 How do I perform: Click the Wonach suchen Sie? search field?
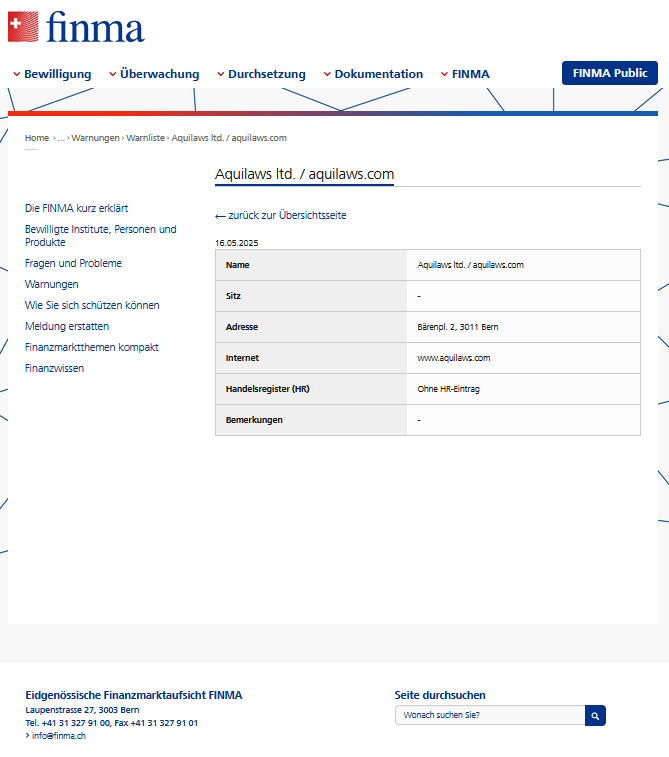pos(490,715)
